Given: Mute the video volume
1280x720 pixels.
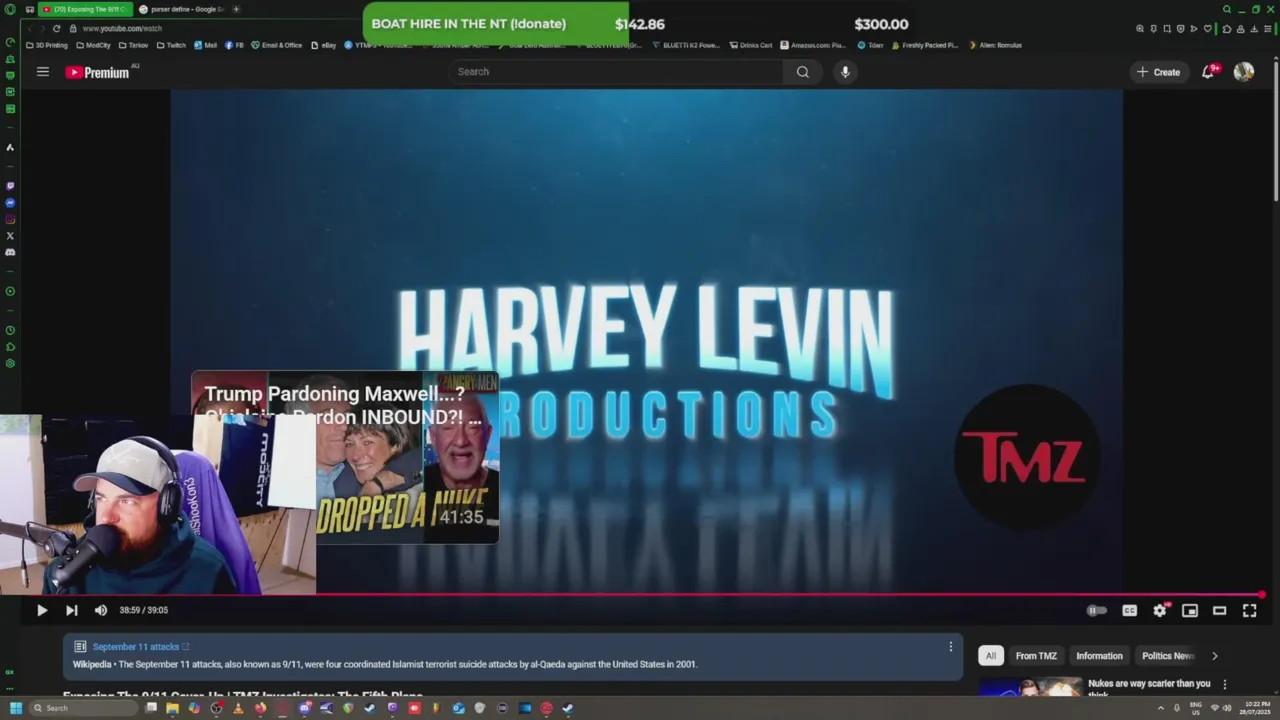Looking at the screenshot, I should (101, 610).
